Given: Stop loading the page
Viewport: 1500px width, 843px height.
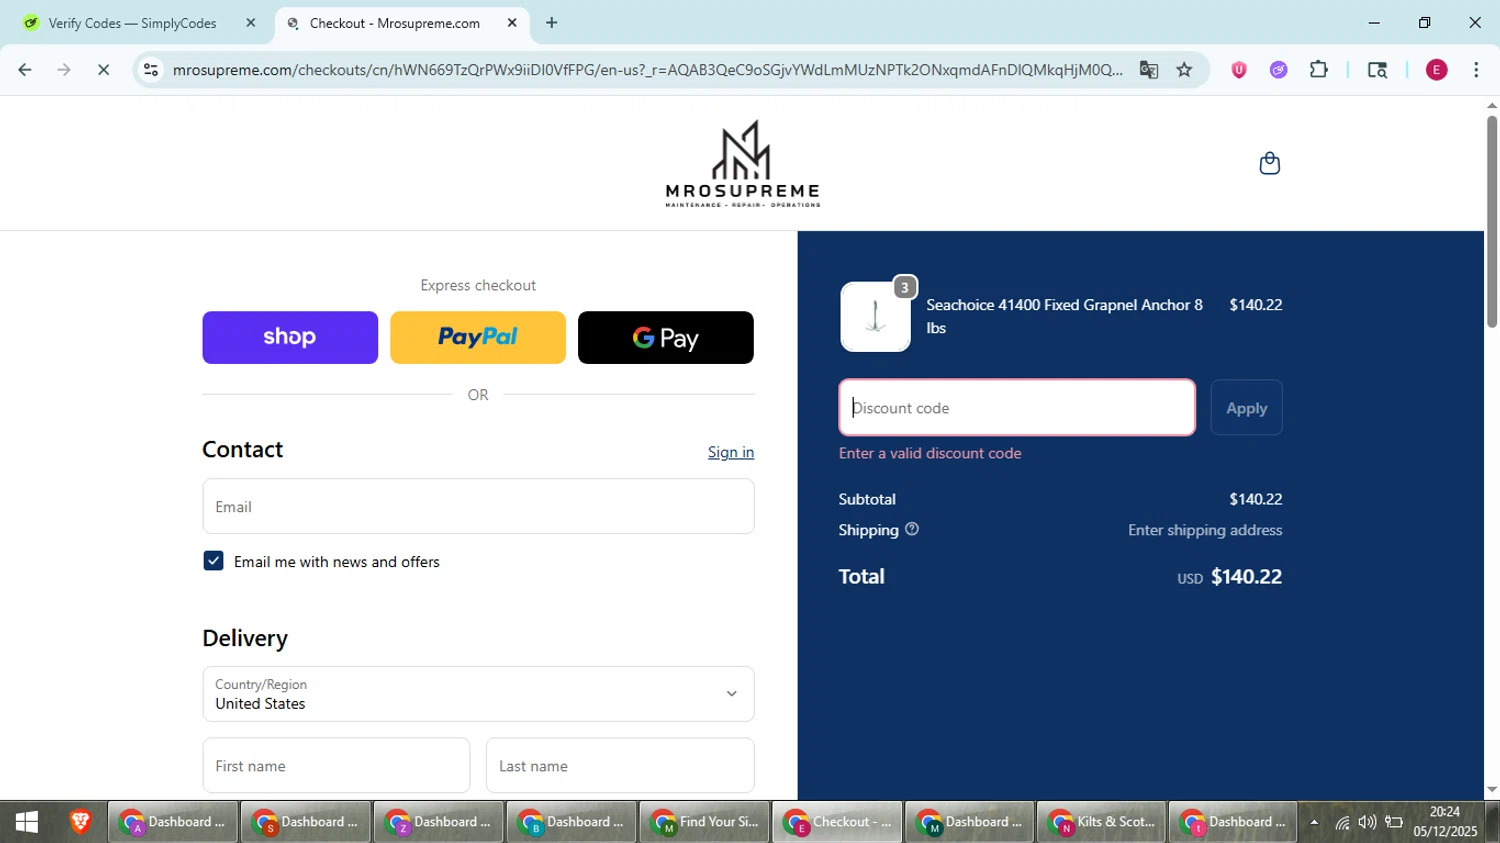Looking at the screenshot, I should (103, 70).
